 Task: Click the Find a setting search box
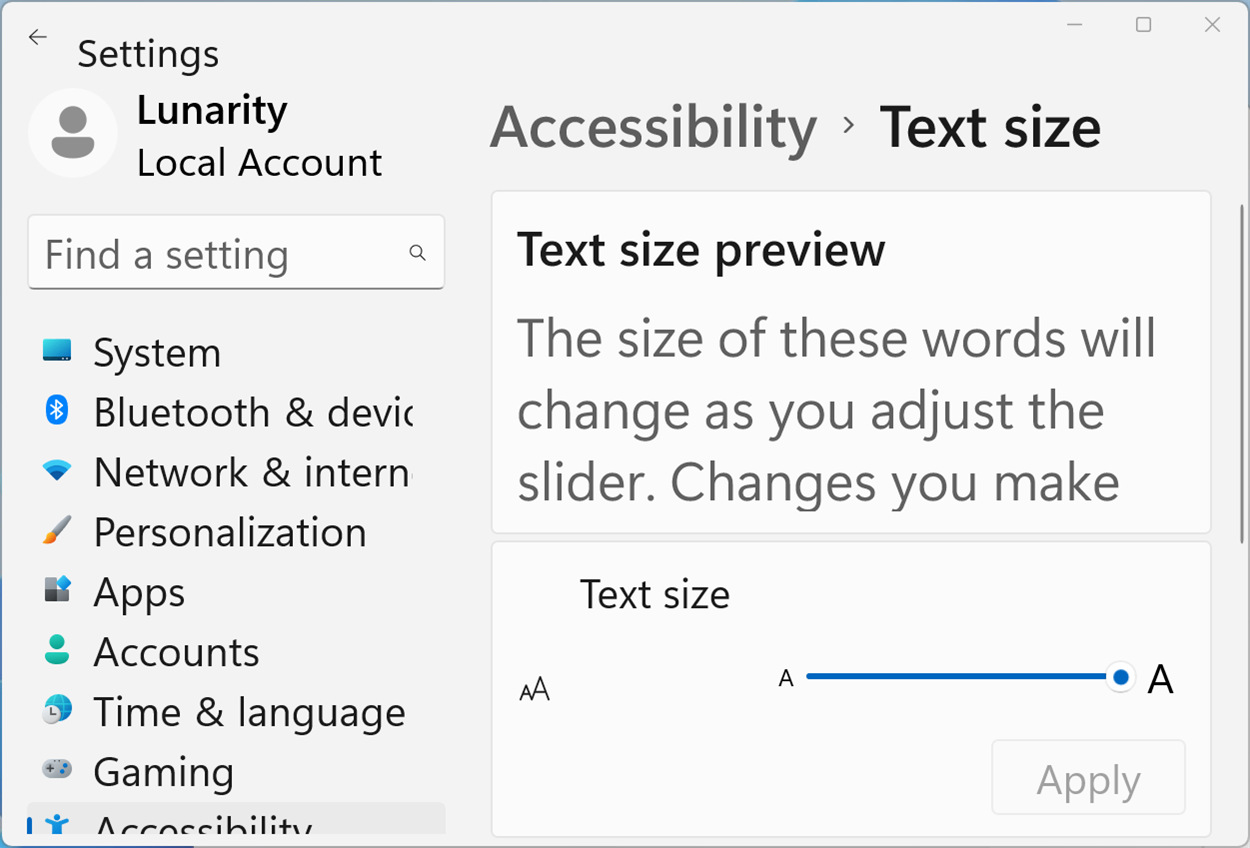coord(220,255)
